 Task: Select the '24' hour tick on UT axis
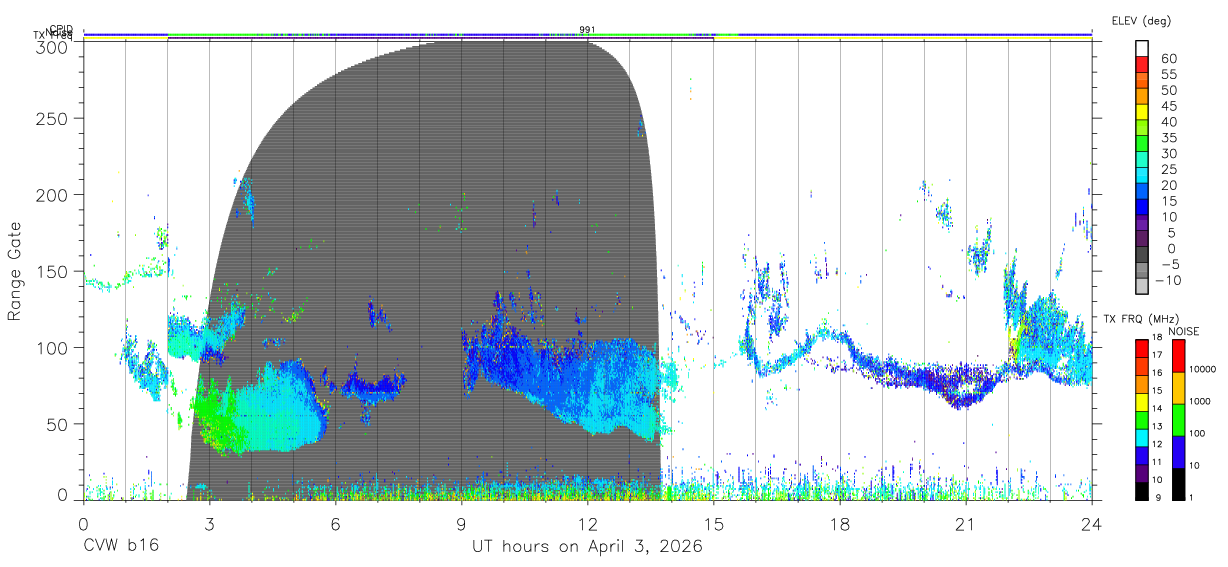pyautogui.click(x=1091, y=523)
